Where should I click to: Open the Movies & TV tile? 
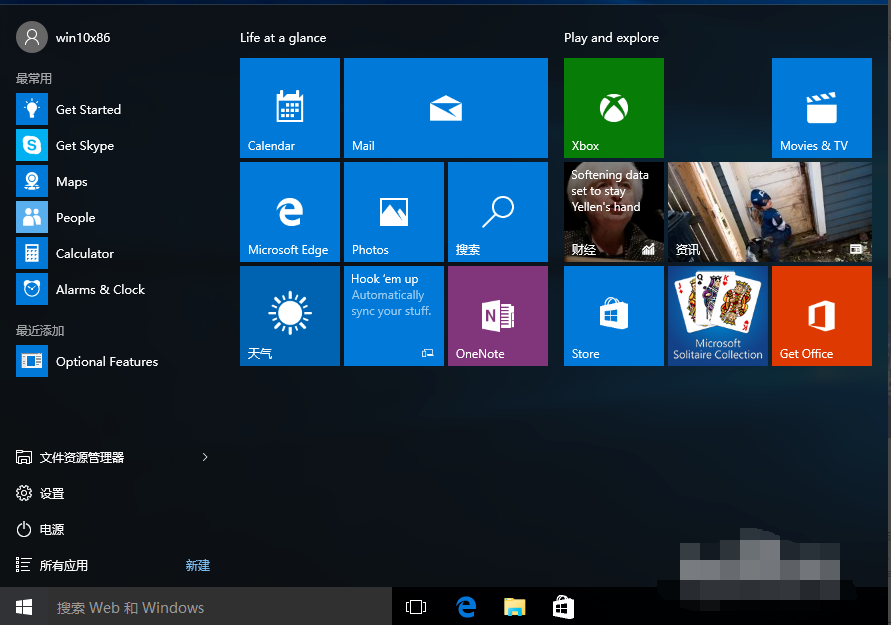coord(821,108)
